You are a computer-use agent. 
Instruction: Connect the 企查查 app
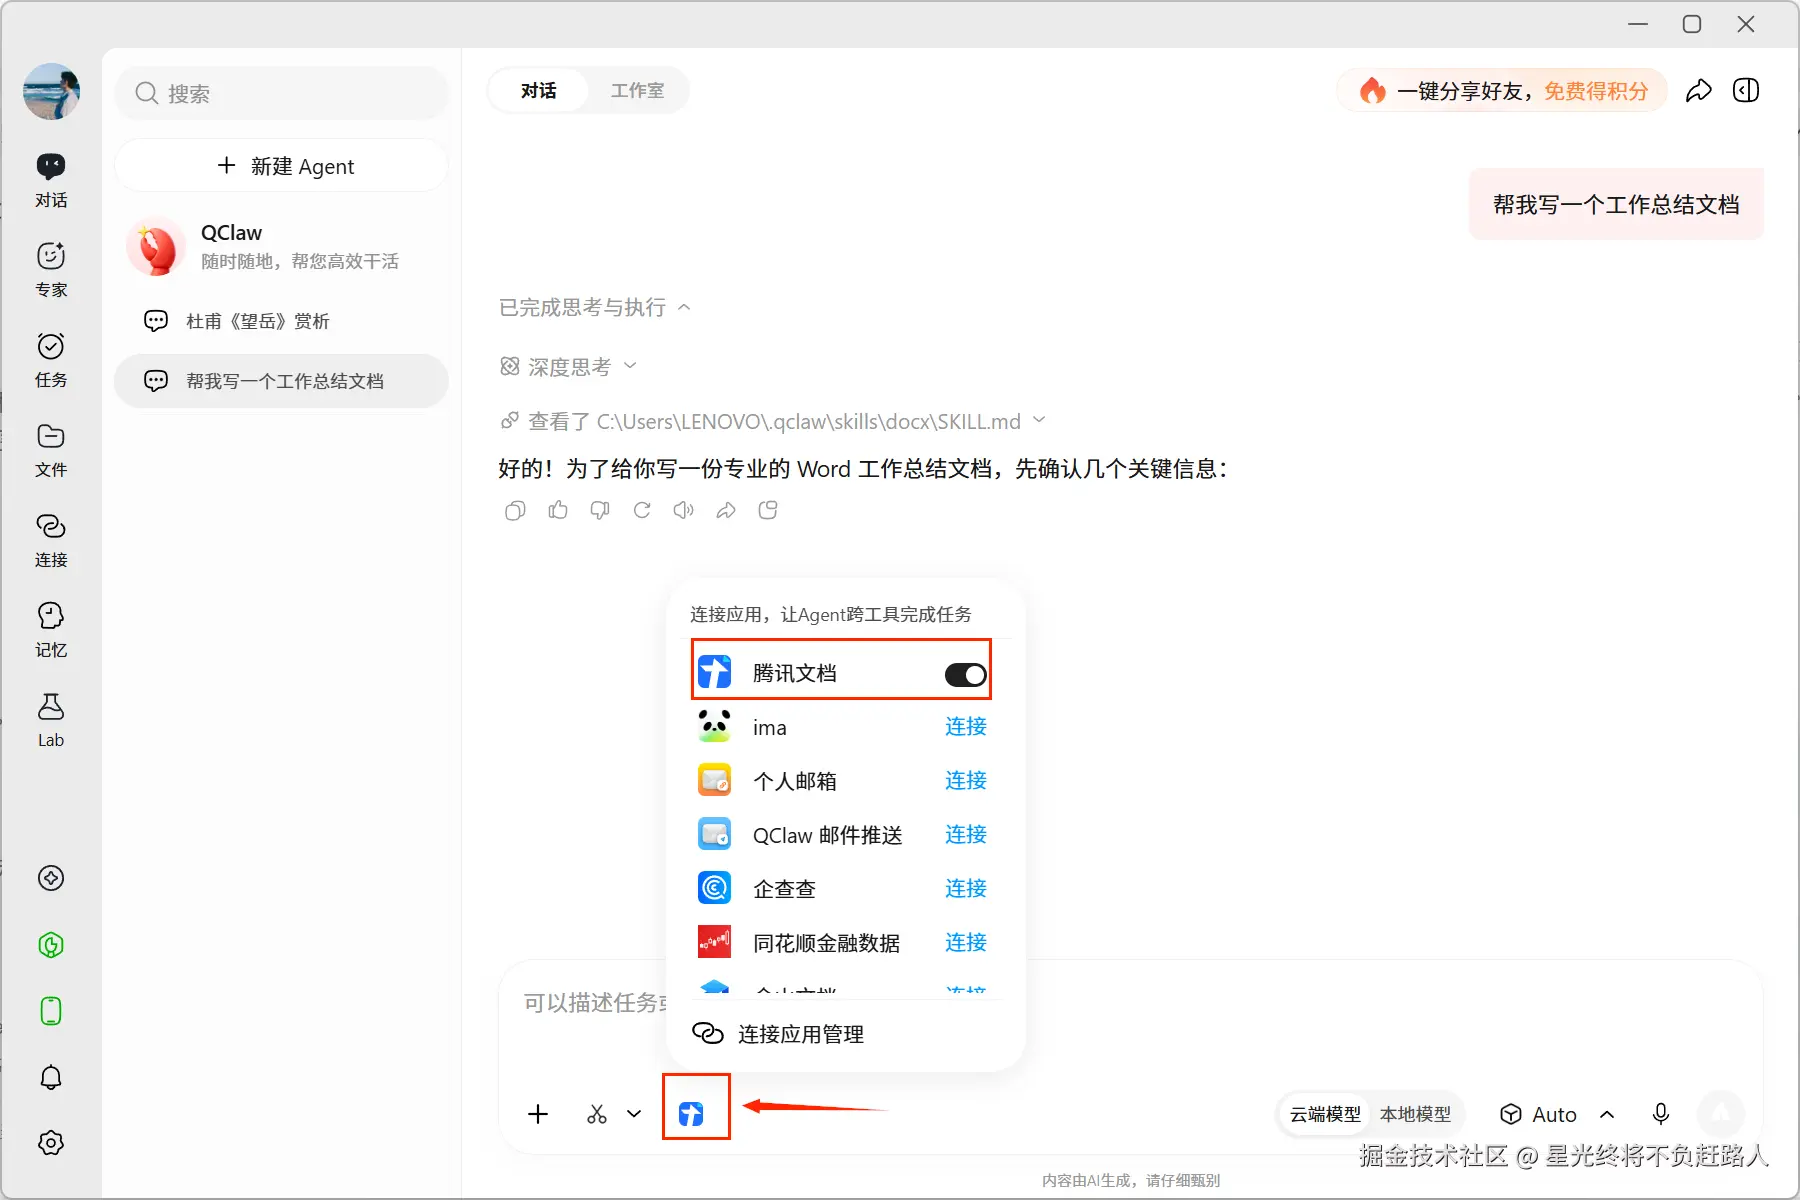[966, 889]
